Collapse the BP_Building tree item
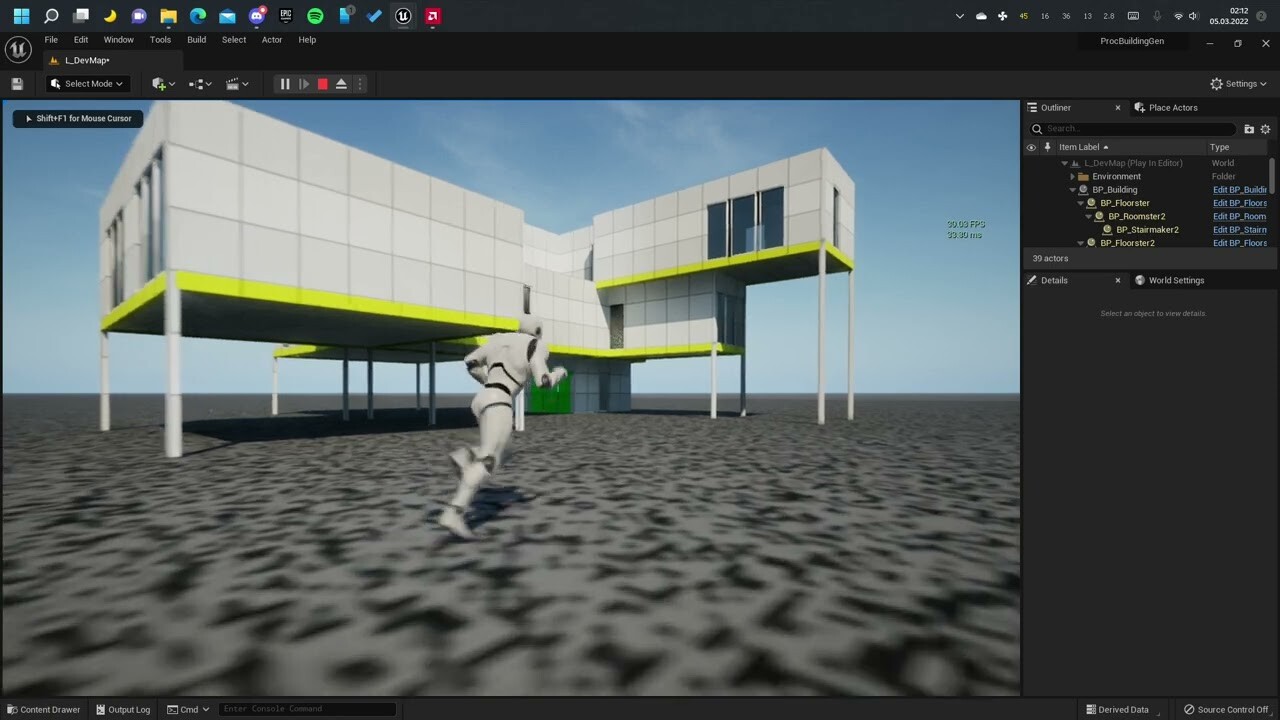The width and height of the screenshot is (1280, 720). tap(1072, 189)
